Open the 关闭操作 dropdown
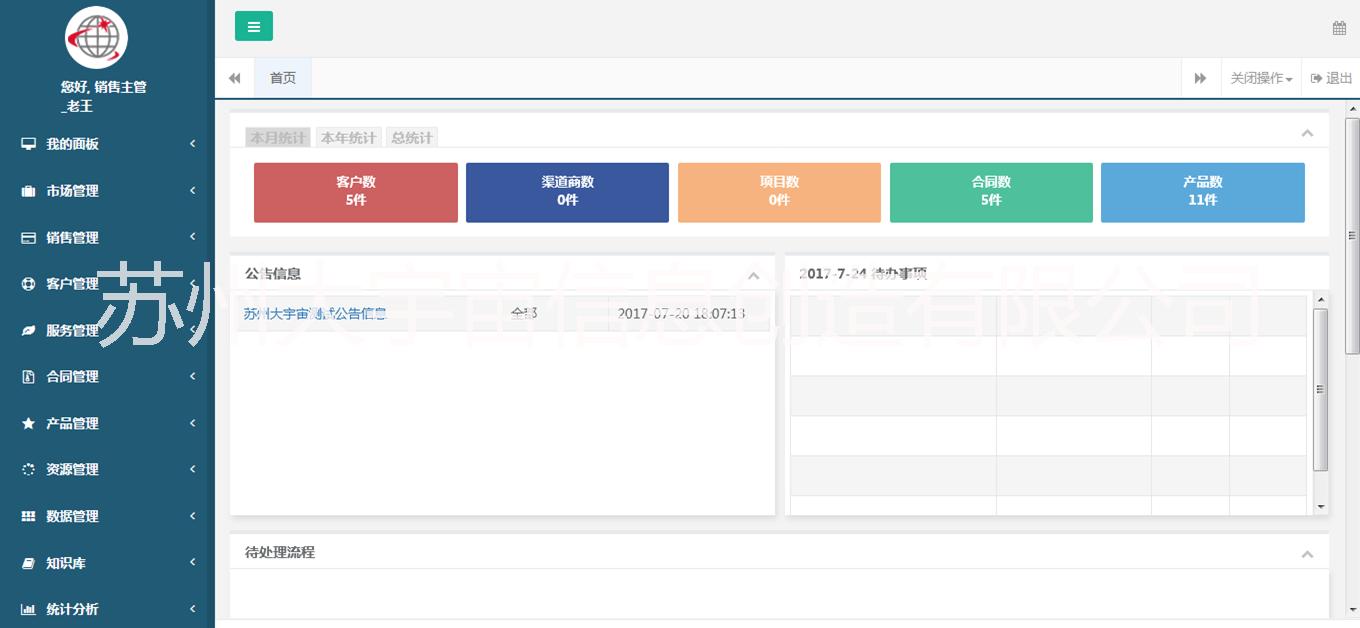The height and width of the screenshot is (628, 1360). (1260, 78)
